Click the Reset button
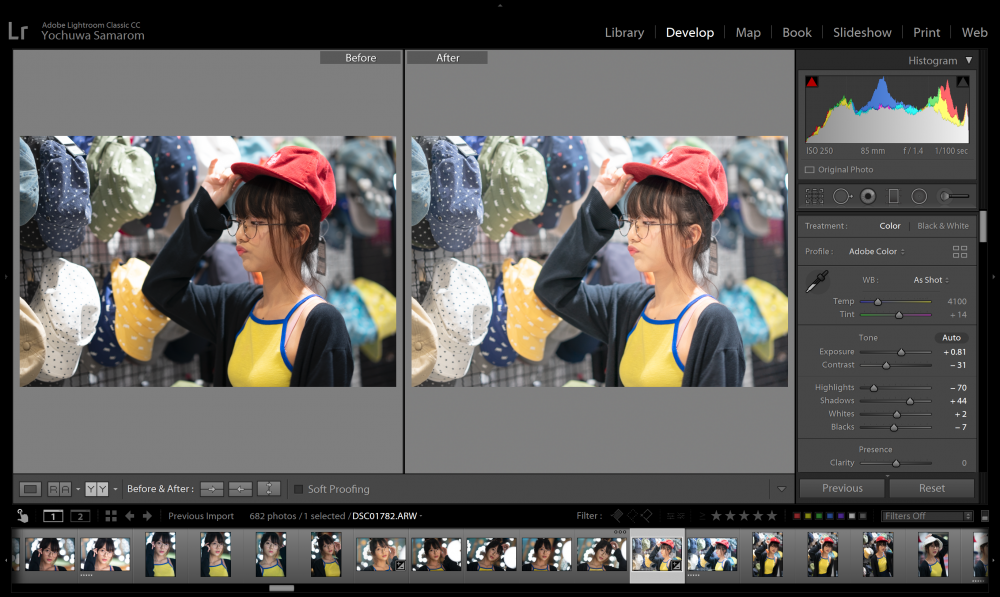Screen dimensions: 1000x597 [x=932, y=488]
